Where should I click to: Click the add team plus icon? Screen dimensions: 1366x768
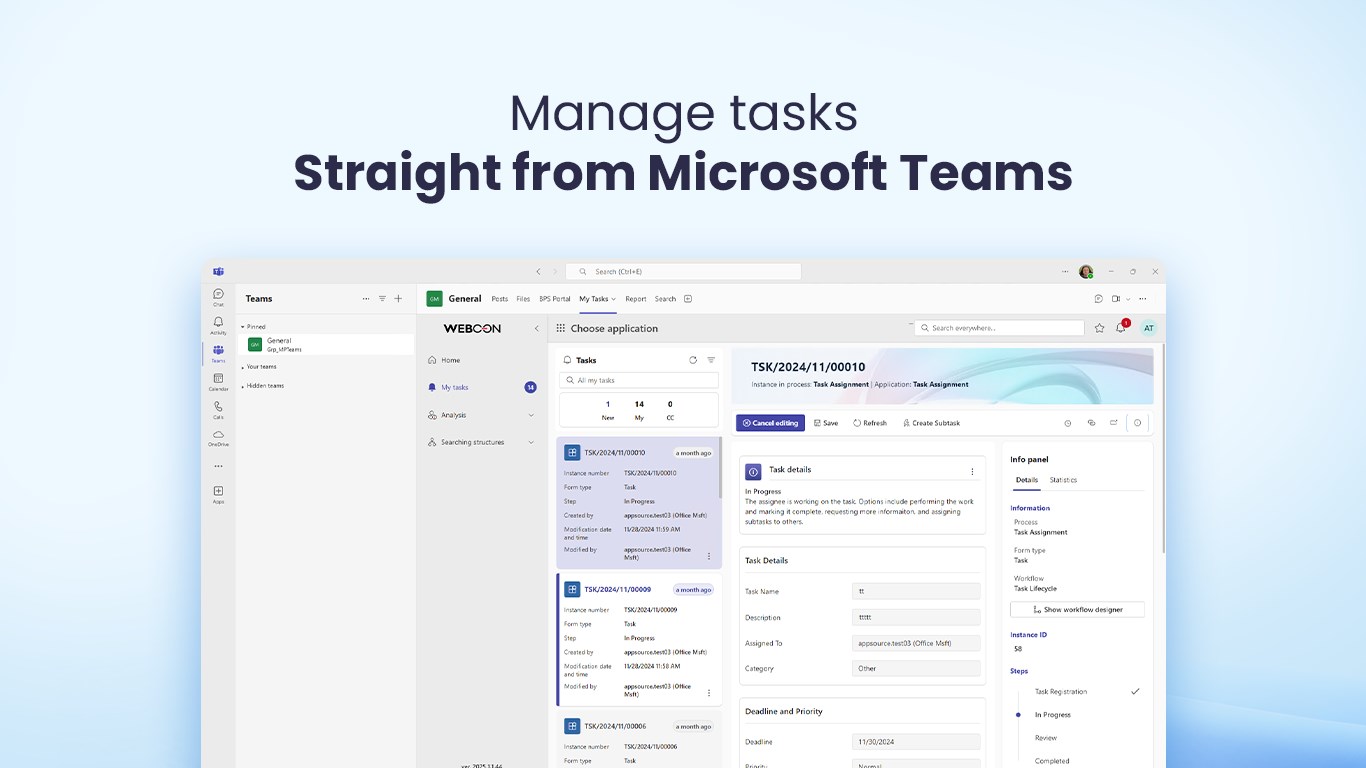click(x=398, y=298)
